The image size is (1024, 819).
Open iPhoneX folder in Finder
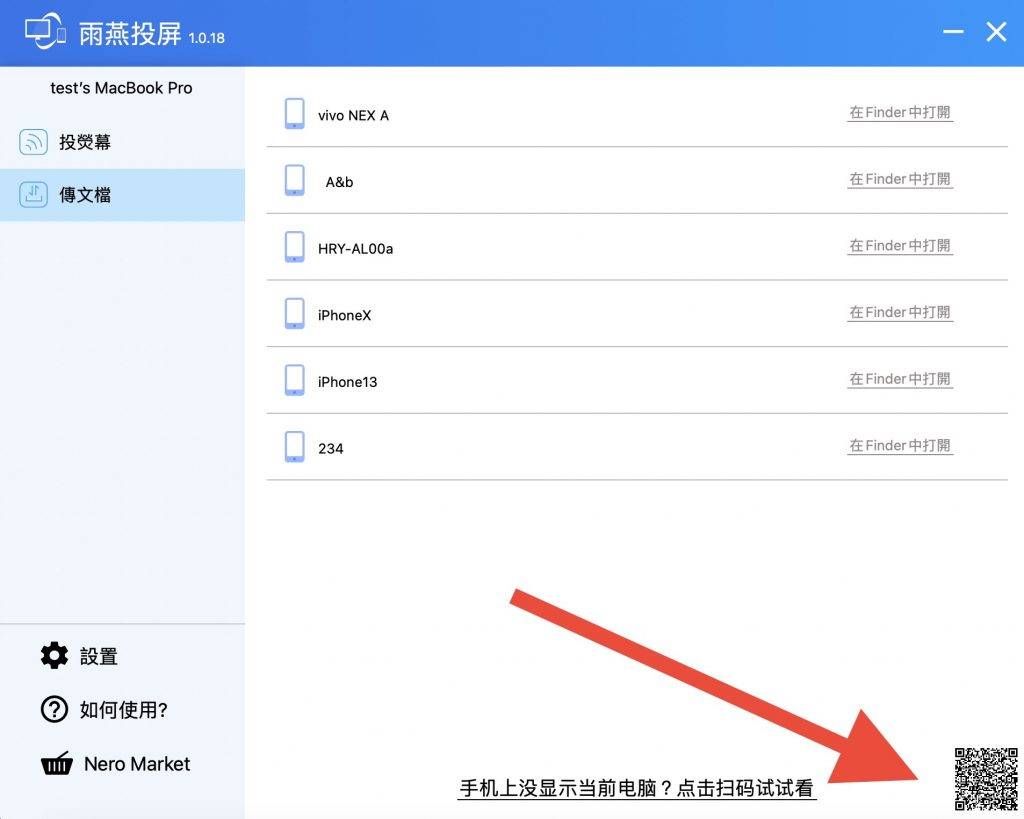point(900,312)
